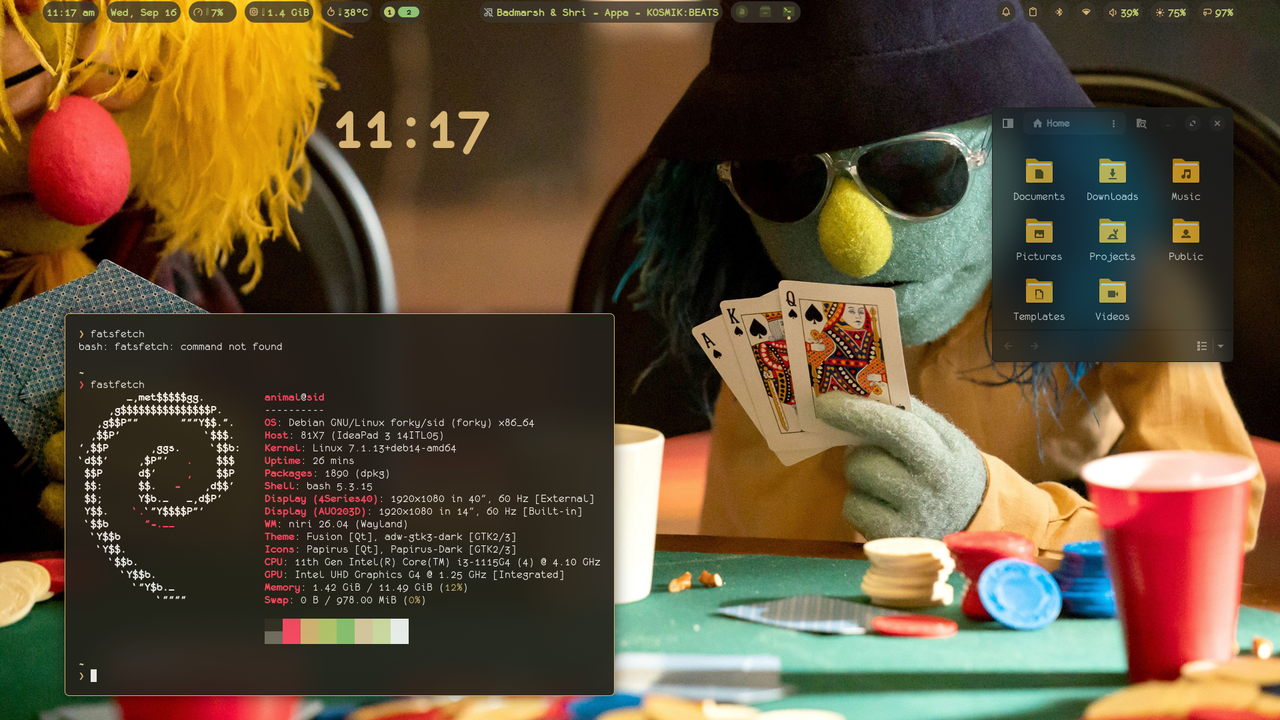Open the Public folder
Image resolution: width=1280 pixels, height=720 pixels.
pos(1186,239)
